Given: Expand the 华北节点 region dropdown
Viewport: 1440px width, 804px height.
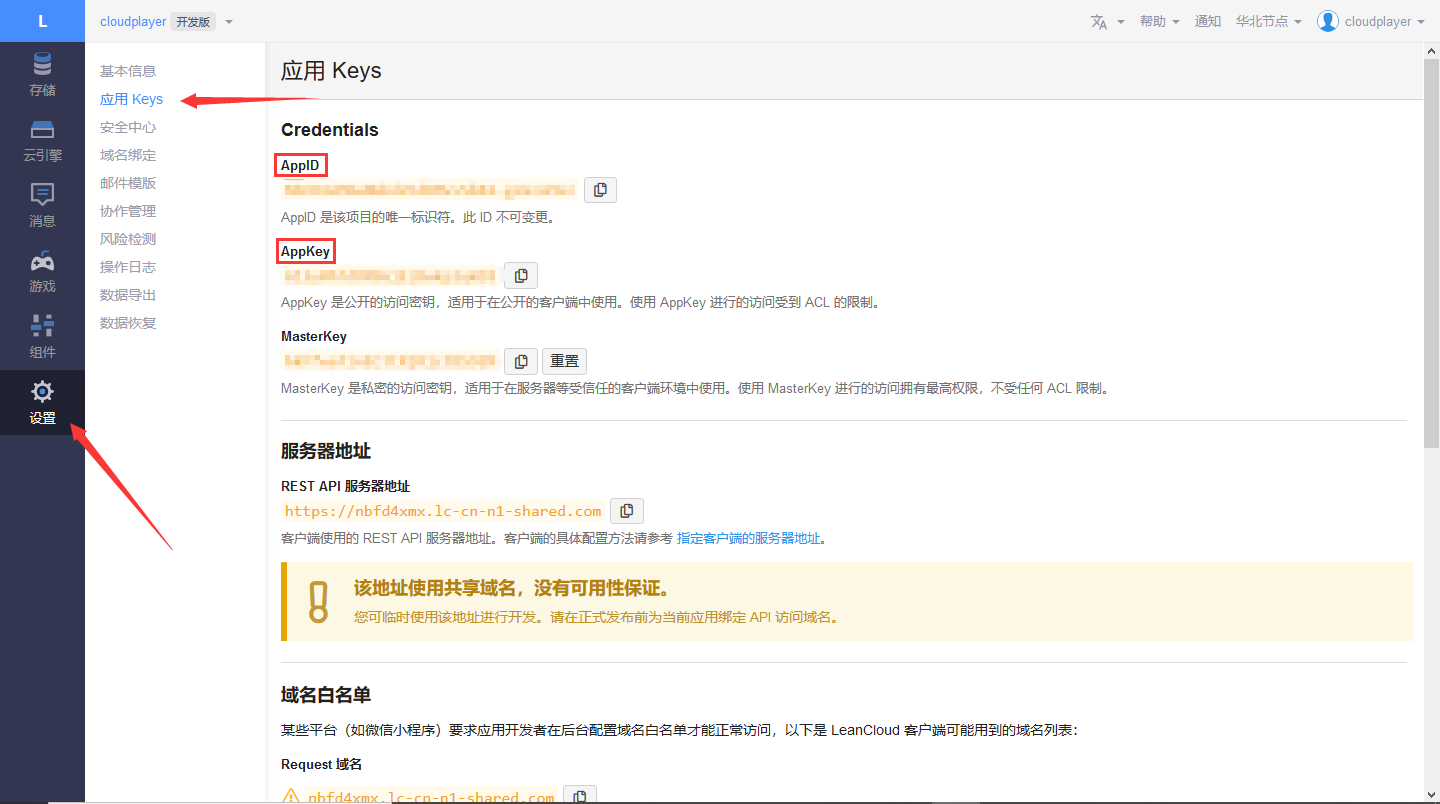Looking at the screenshot, I should tap(1268, 21).
